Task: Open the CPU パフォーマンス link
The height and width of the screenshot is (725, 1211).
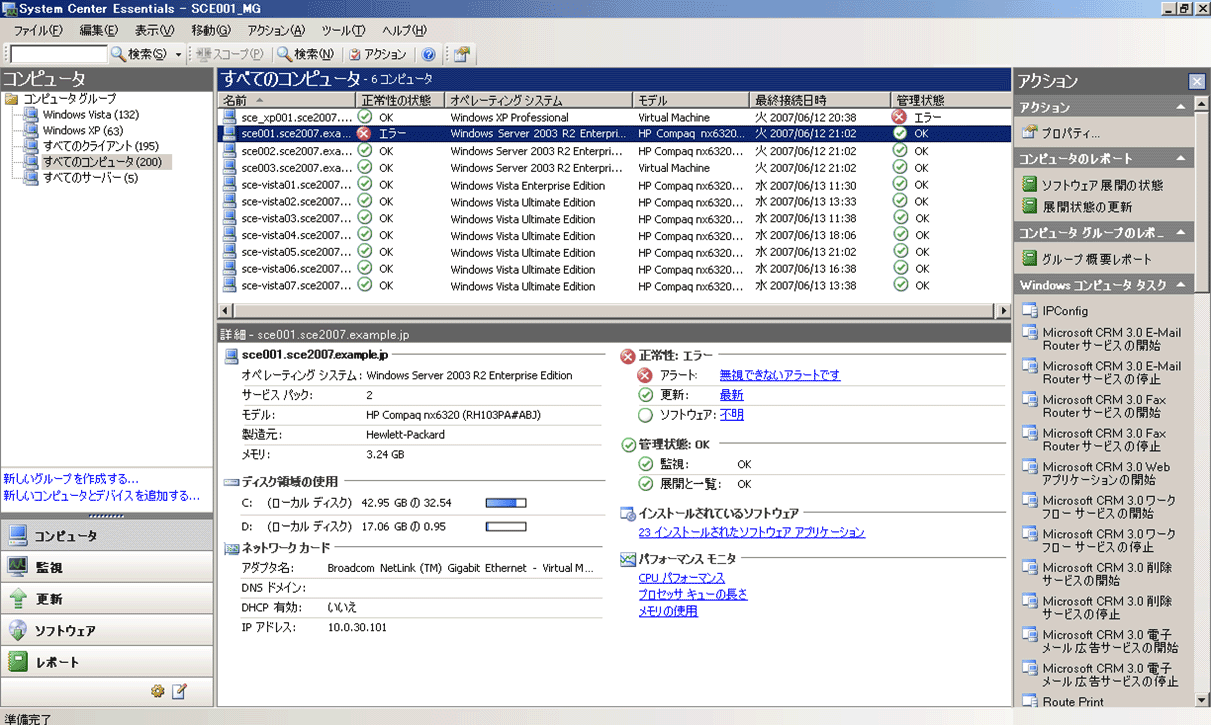Action: tap(682, 578)
